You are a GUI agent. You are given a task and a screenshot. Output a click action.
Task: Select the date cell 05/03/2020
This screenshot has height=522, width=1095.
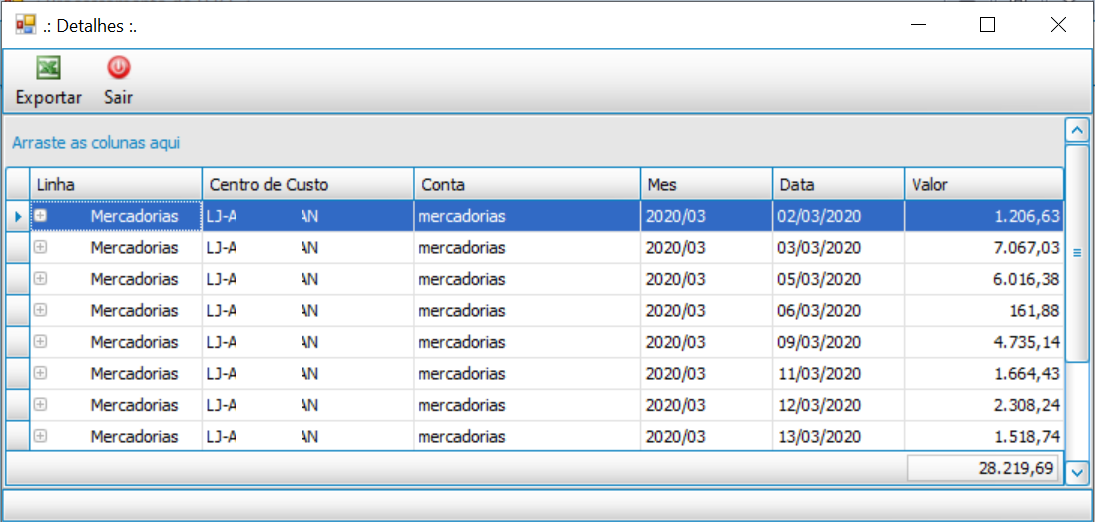pyautogui.click(x=839, y=280)
